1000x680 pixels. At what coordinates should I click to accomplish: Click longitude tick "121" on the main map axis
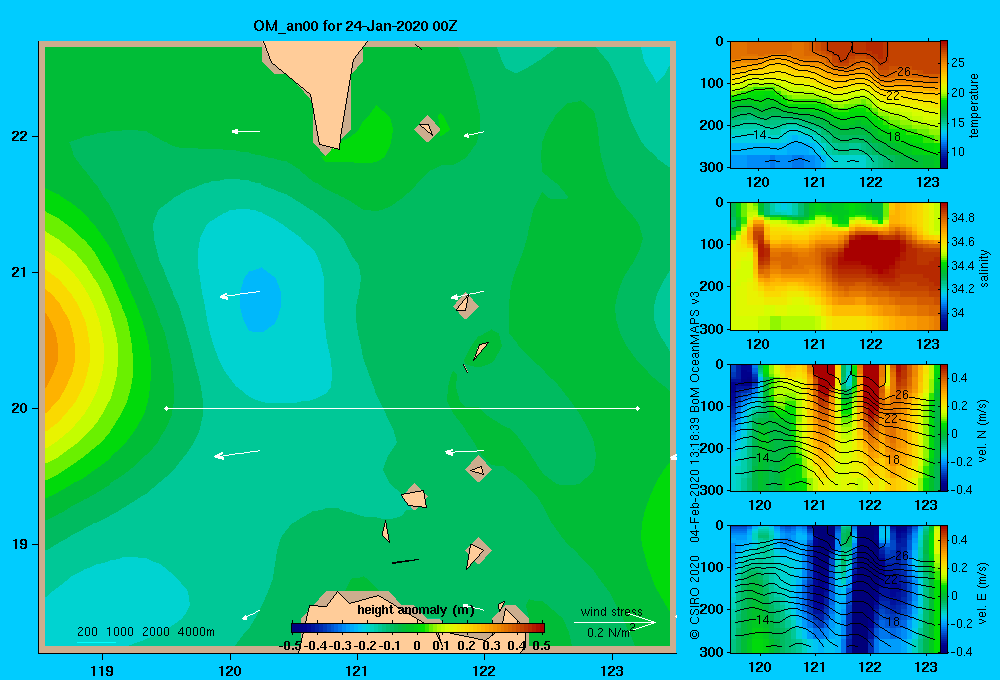[357, 670]
